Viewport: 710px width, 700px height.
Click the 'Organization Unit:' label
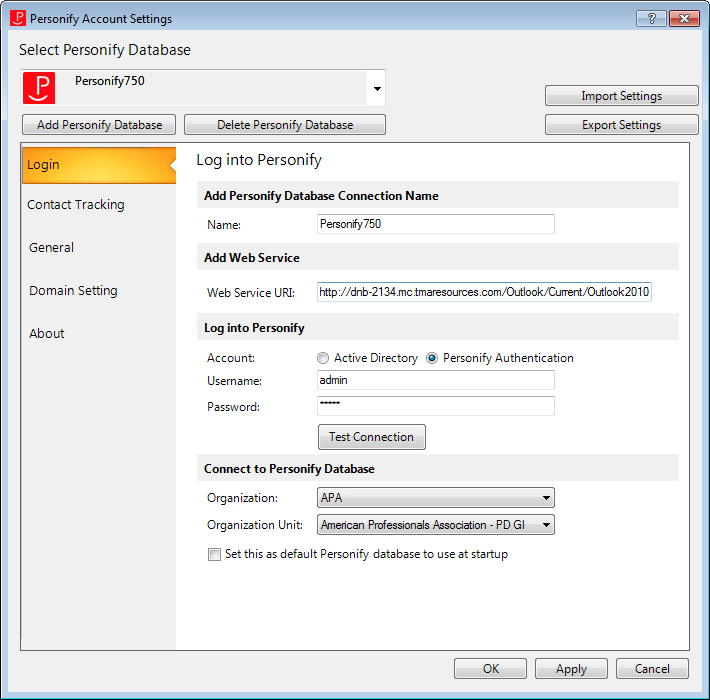click(x=255, y=525)
